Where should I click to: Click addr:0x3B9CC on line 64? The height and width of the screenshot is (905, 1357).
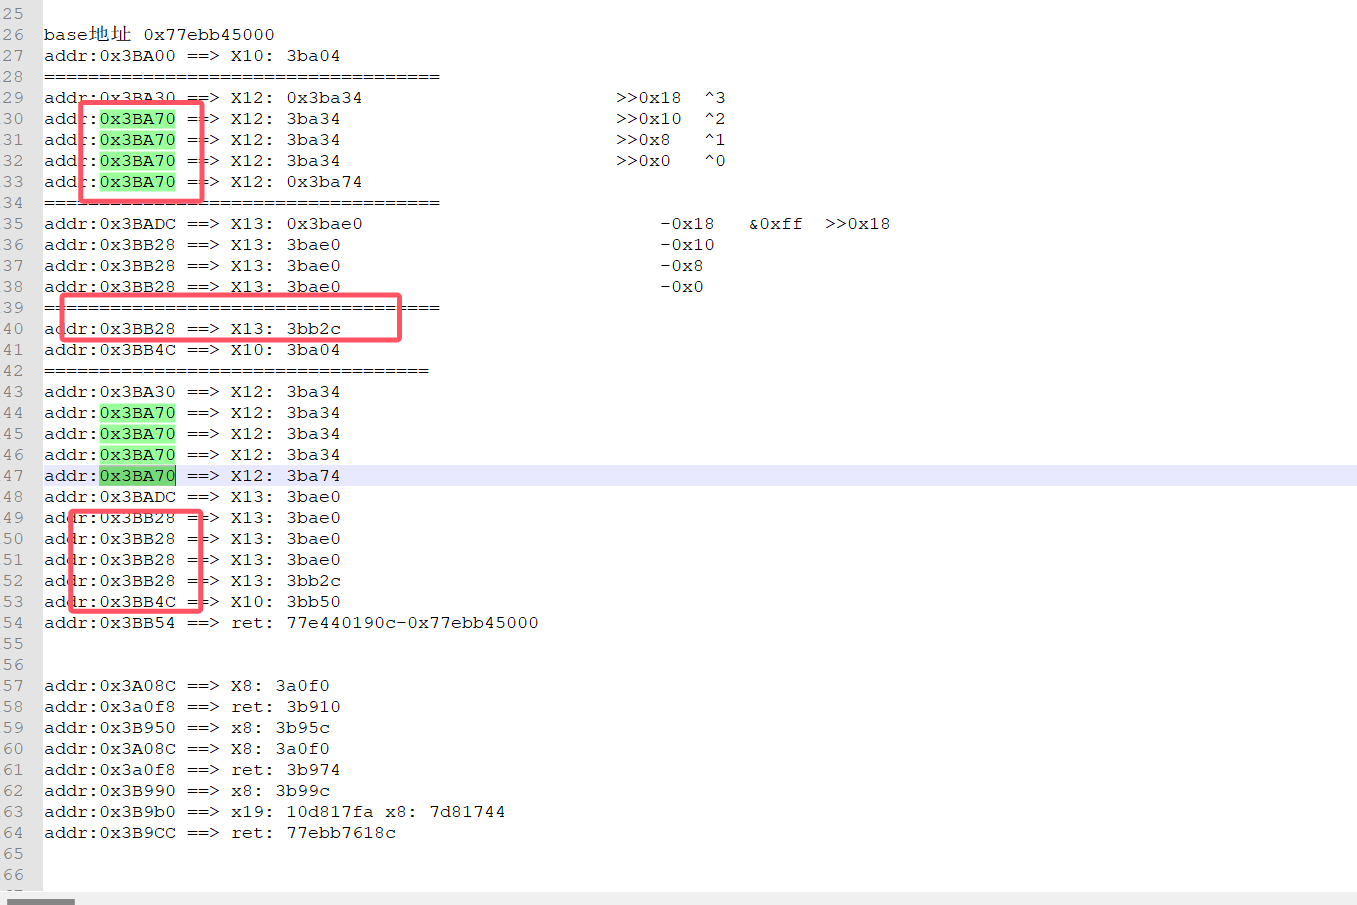(x=110, y=833)
